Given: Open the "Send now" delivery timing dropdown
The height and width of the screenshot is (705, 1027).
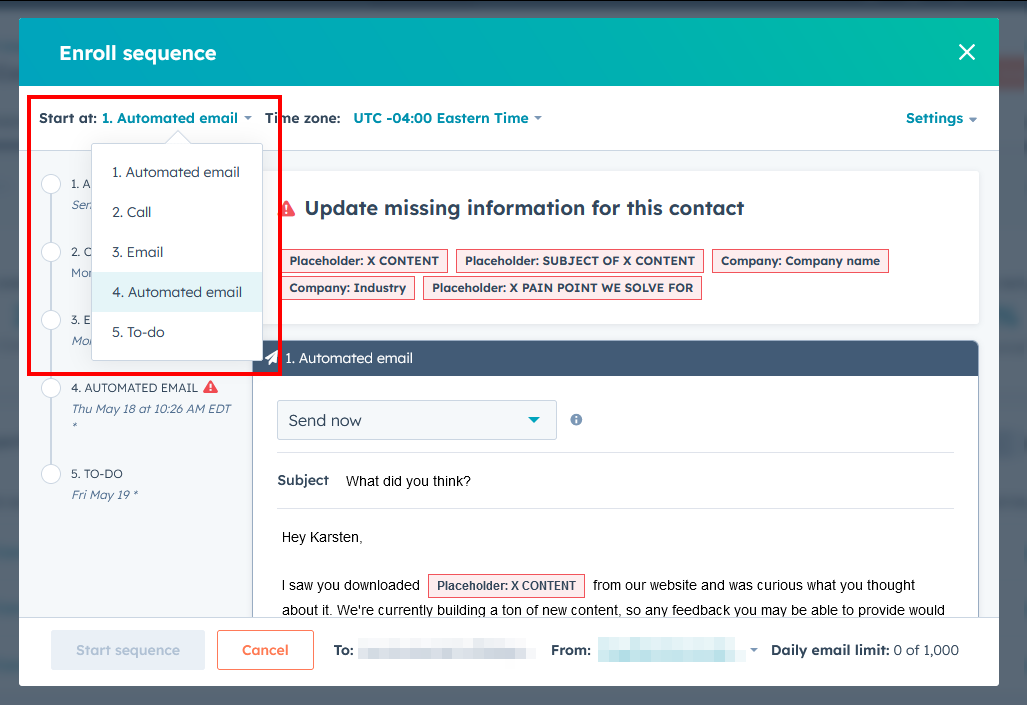Looking at the screenshot, I should coord(416,420).
